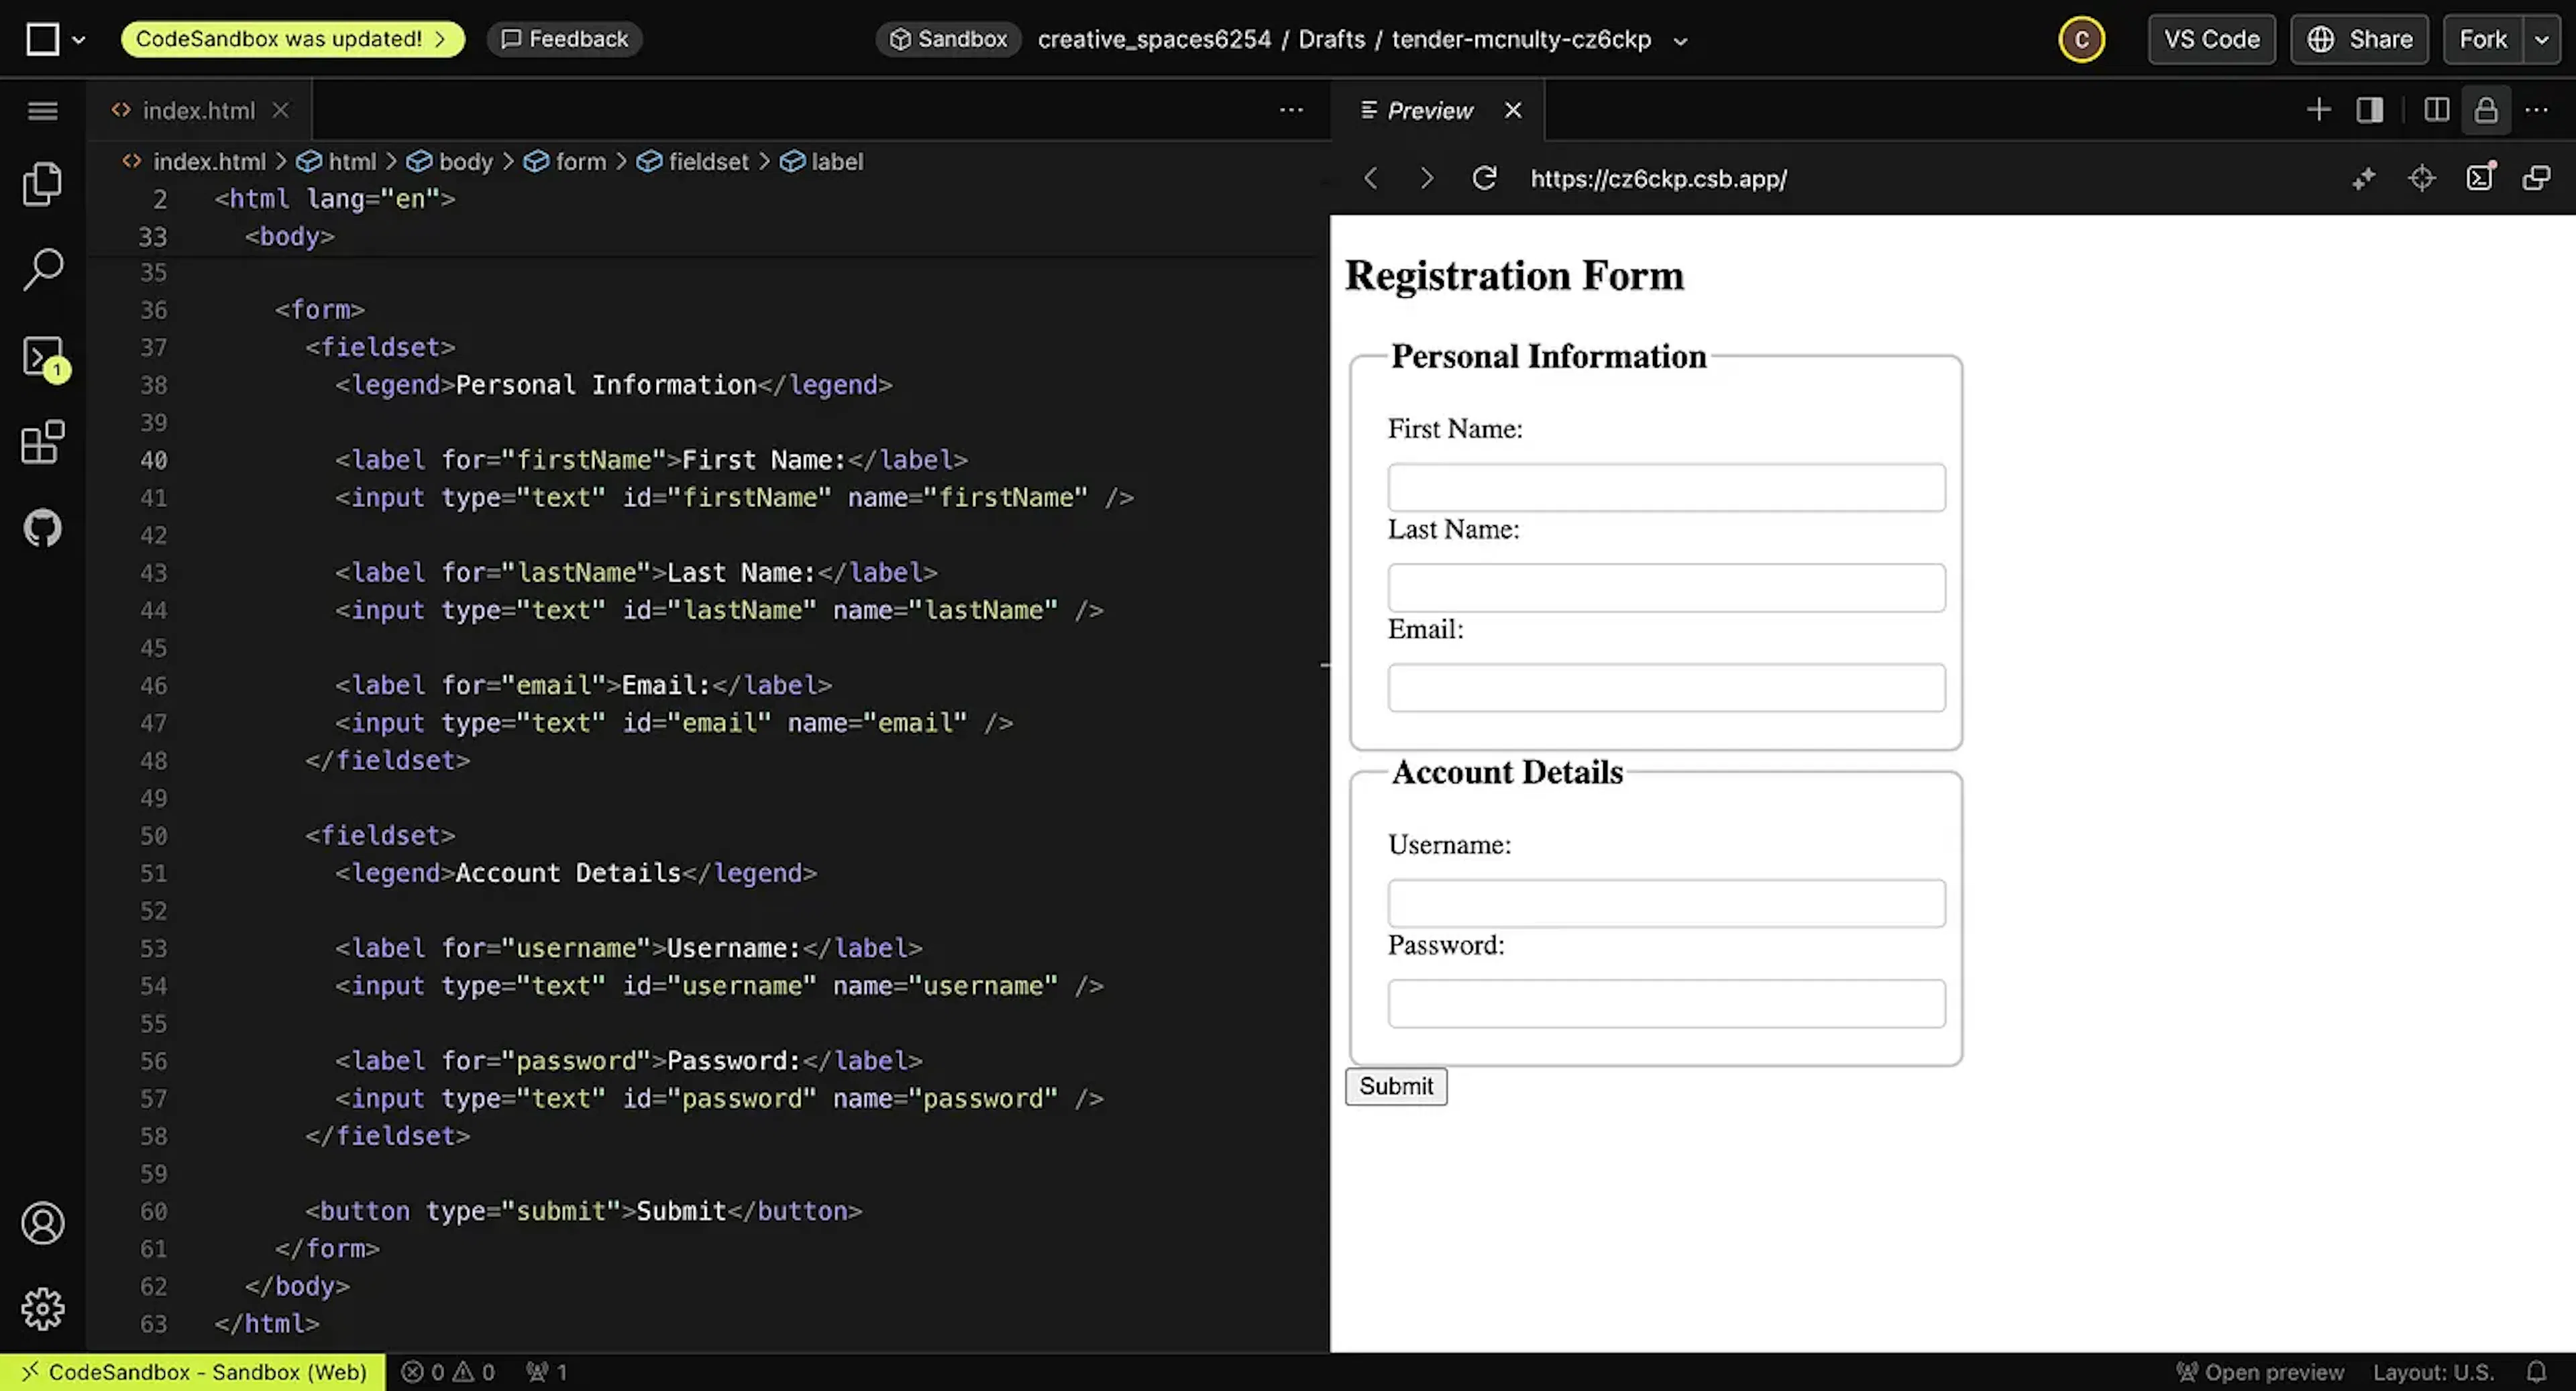Image resolution: width=2576 pixels, height=1391 pixels.
Task: Open the Extensions icon in sidebar
Action: [42, 442]
